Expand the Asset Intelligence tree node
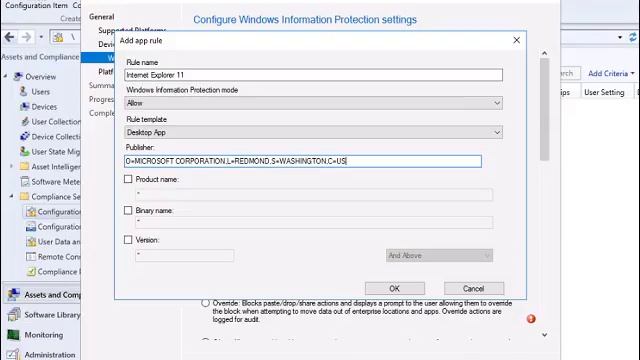640x360 pixels. point(11,166)
